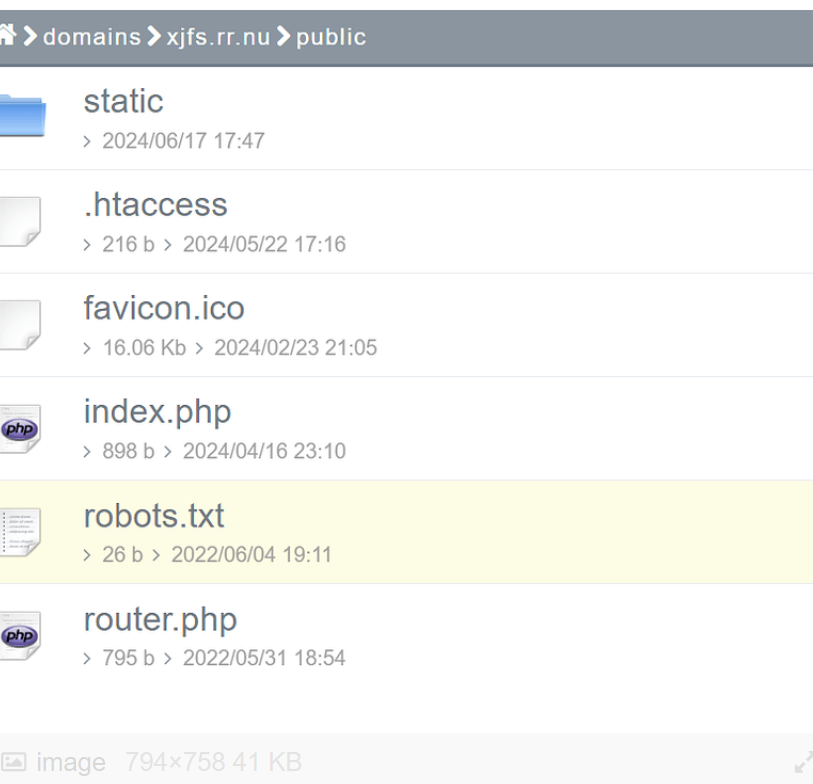Click the favicon.ico file icon
Image resolution: width=813 pixels, height=784 pixels.
pos(20,324)
